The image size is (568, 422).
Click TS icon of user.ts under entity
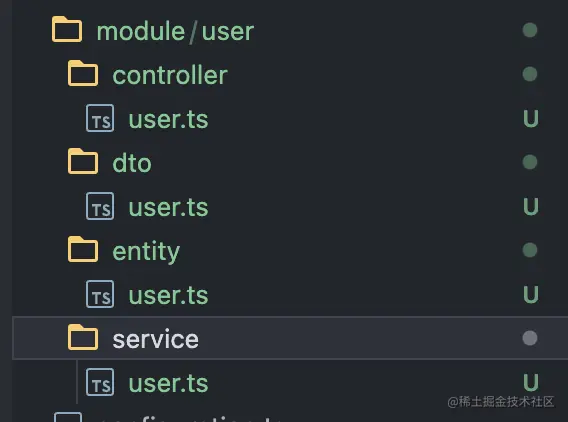tap(100, 294)
